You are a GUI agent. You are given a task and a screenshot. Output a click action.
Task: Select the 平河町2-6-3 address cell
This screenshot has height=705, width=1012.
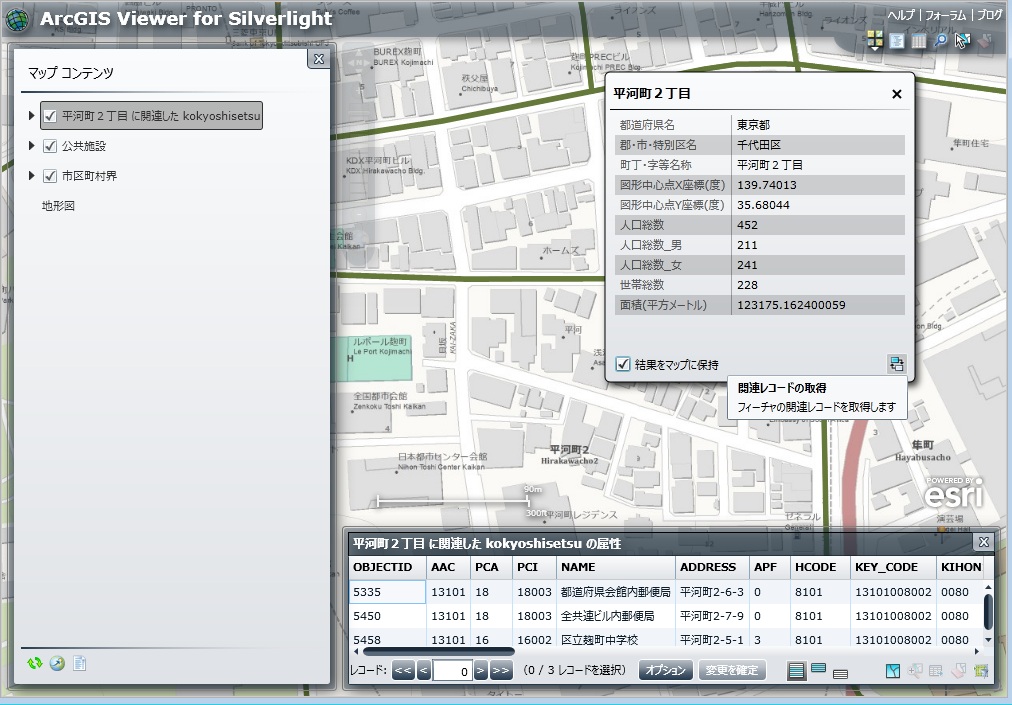(713, 592)
